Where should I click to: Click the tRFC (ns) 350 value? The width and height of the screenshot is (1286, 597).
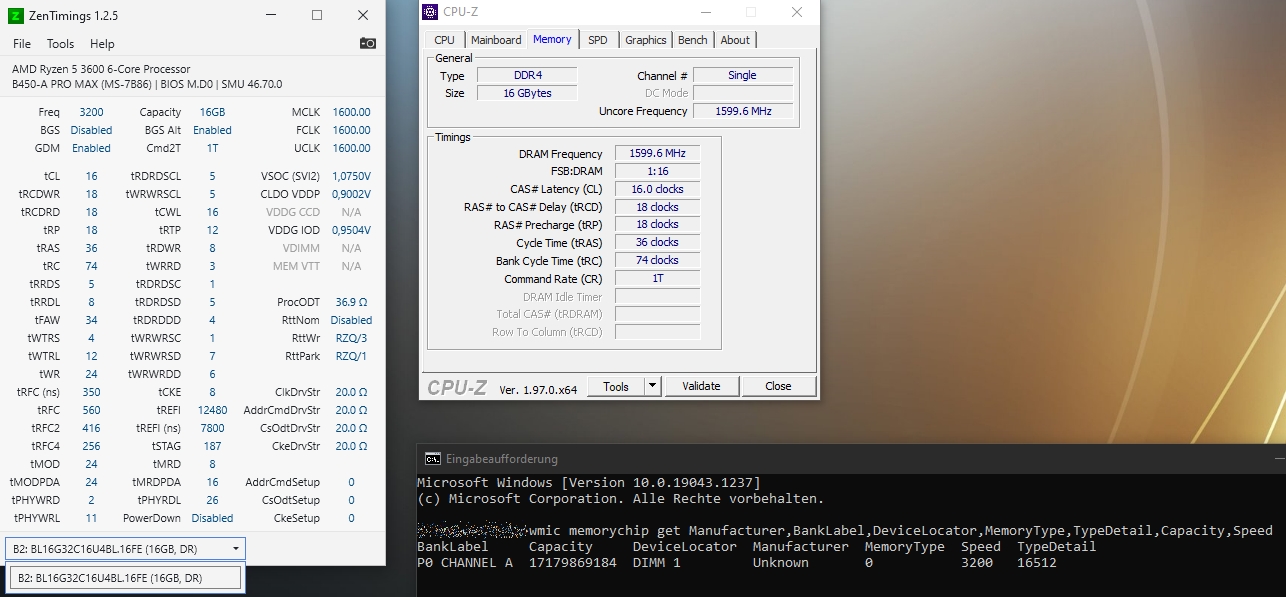coord(91,392)
